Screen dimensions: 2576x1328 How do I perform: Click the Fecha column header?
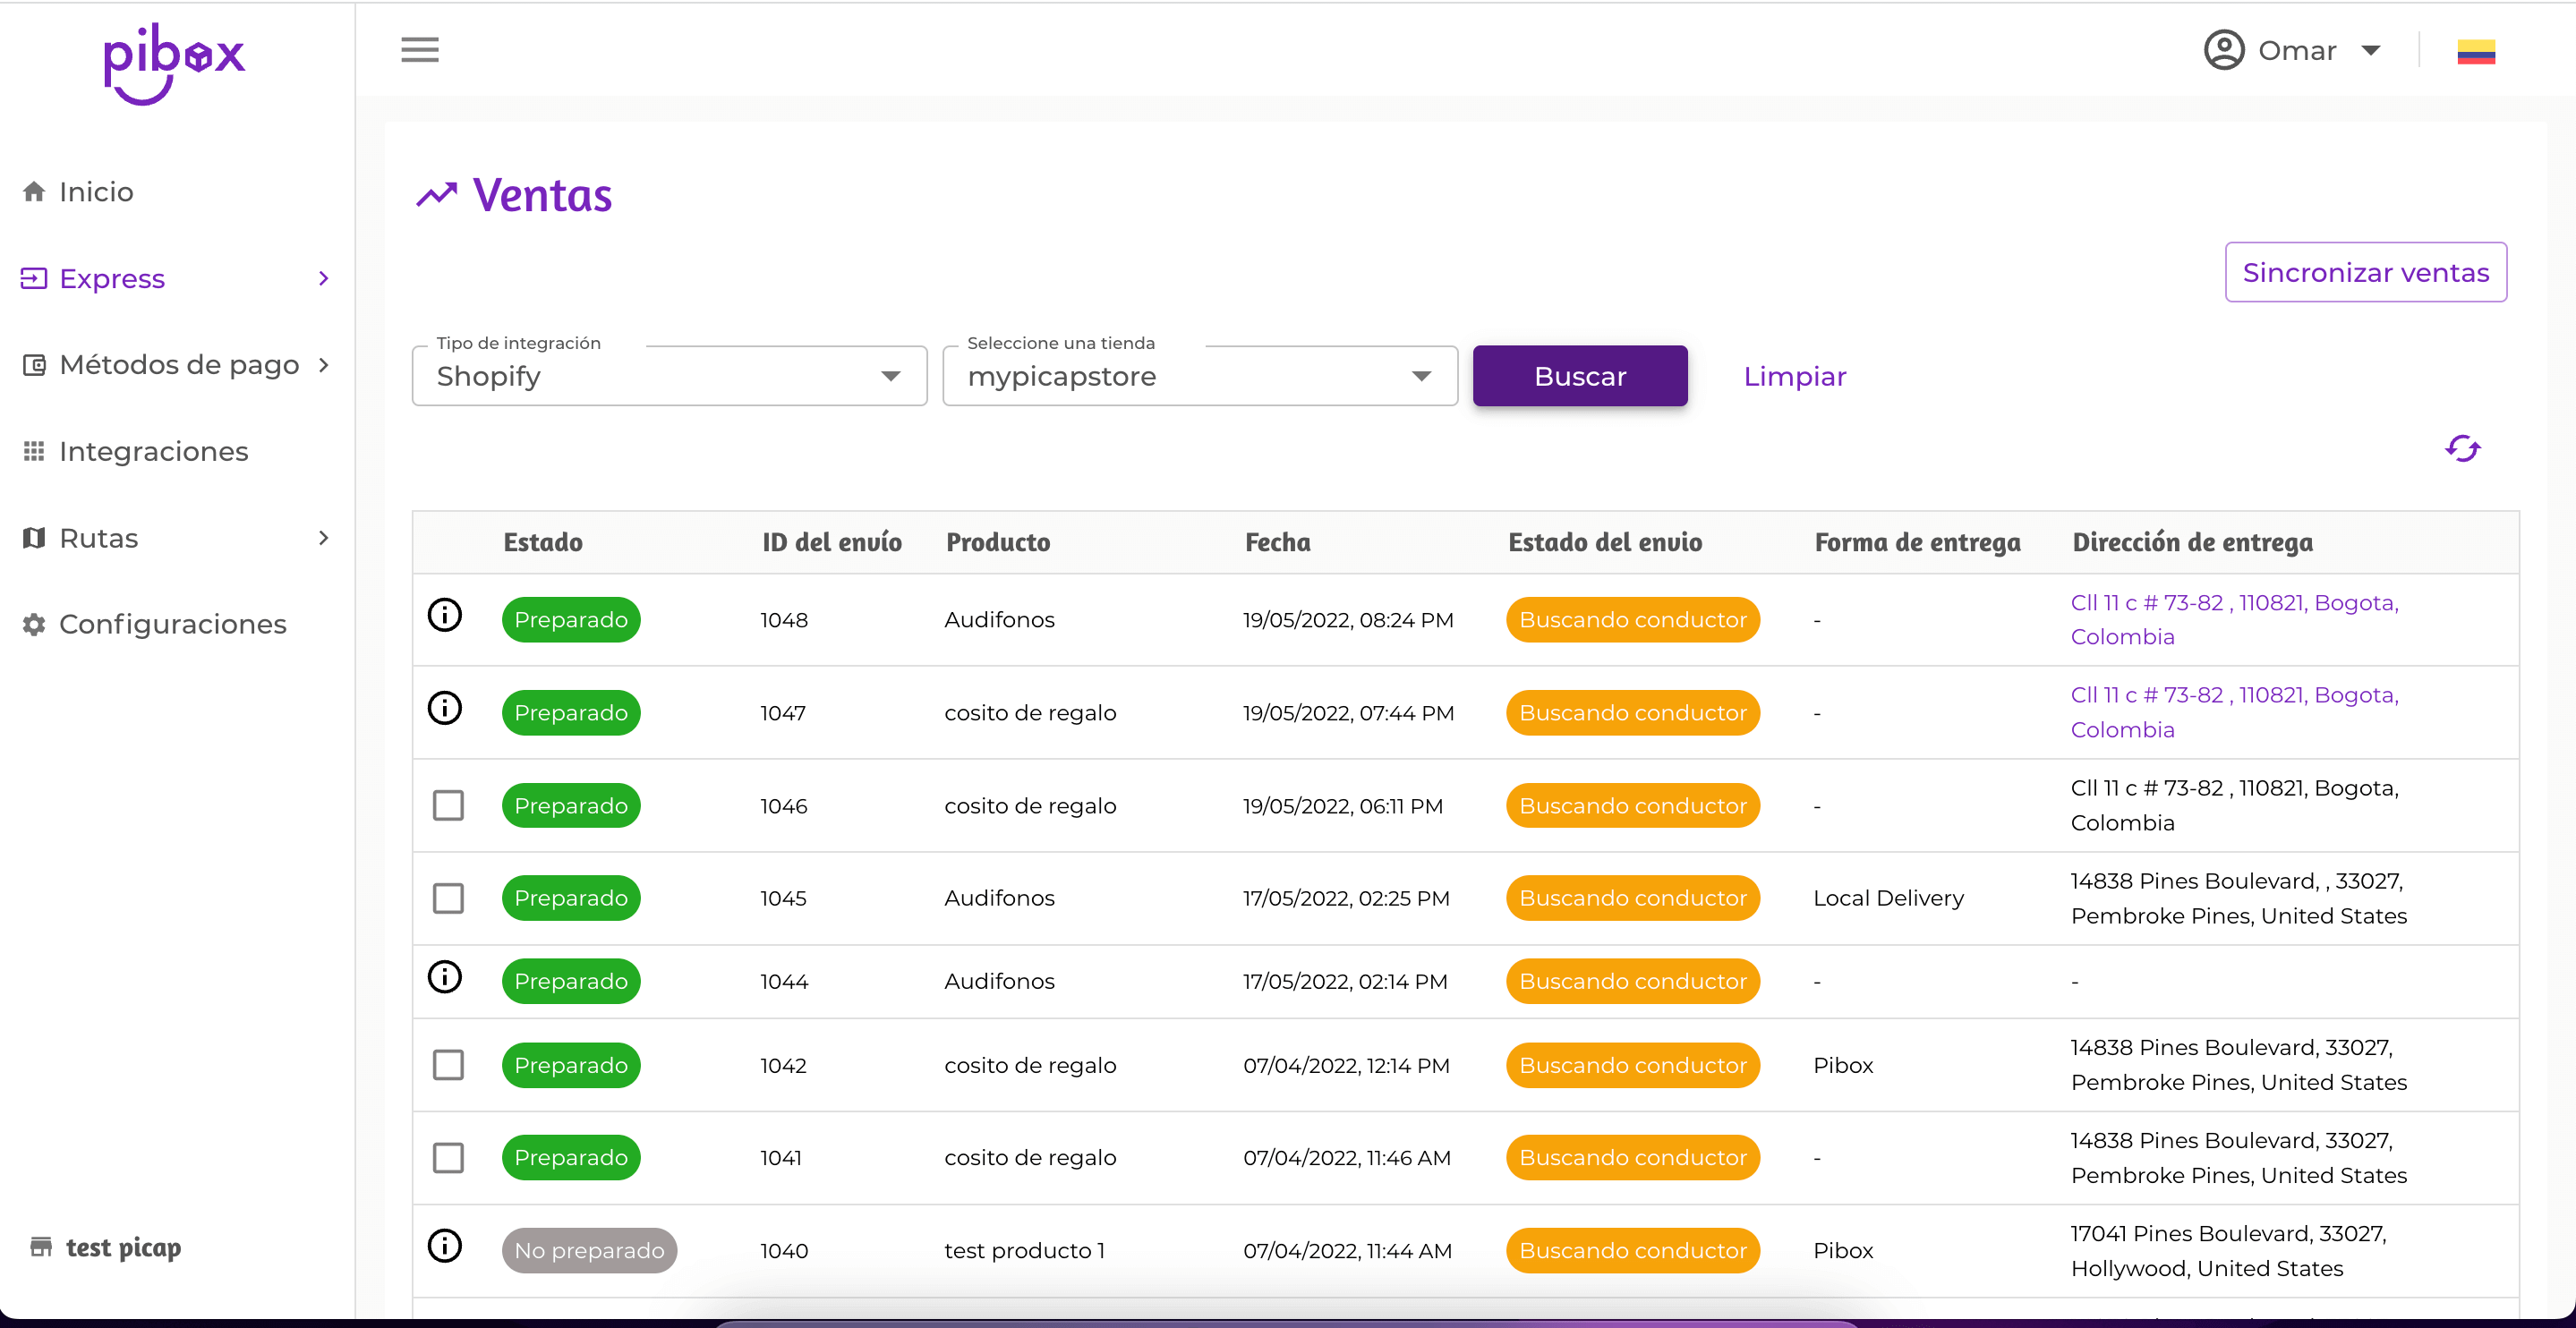tap(1277, 542)
